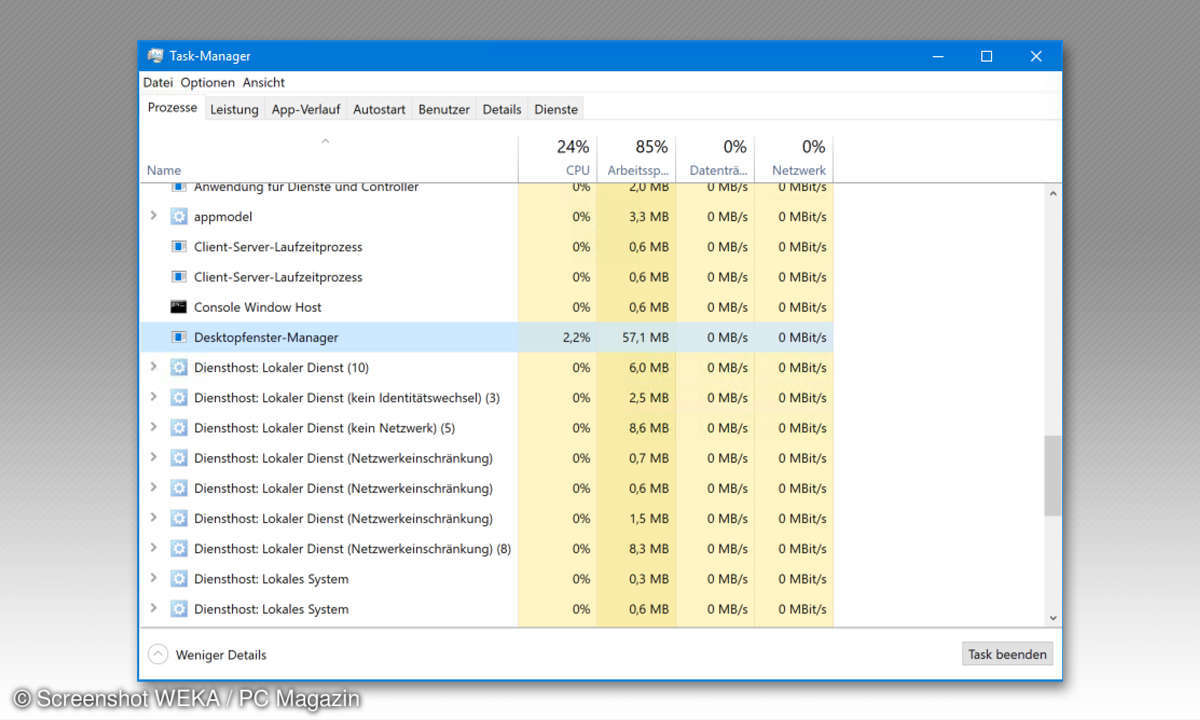Click the 2,5 MB memory value
Screen dimensions: 1200x720
pos(650,397)
